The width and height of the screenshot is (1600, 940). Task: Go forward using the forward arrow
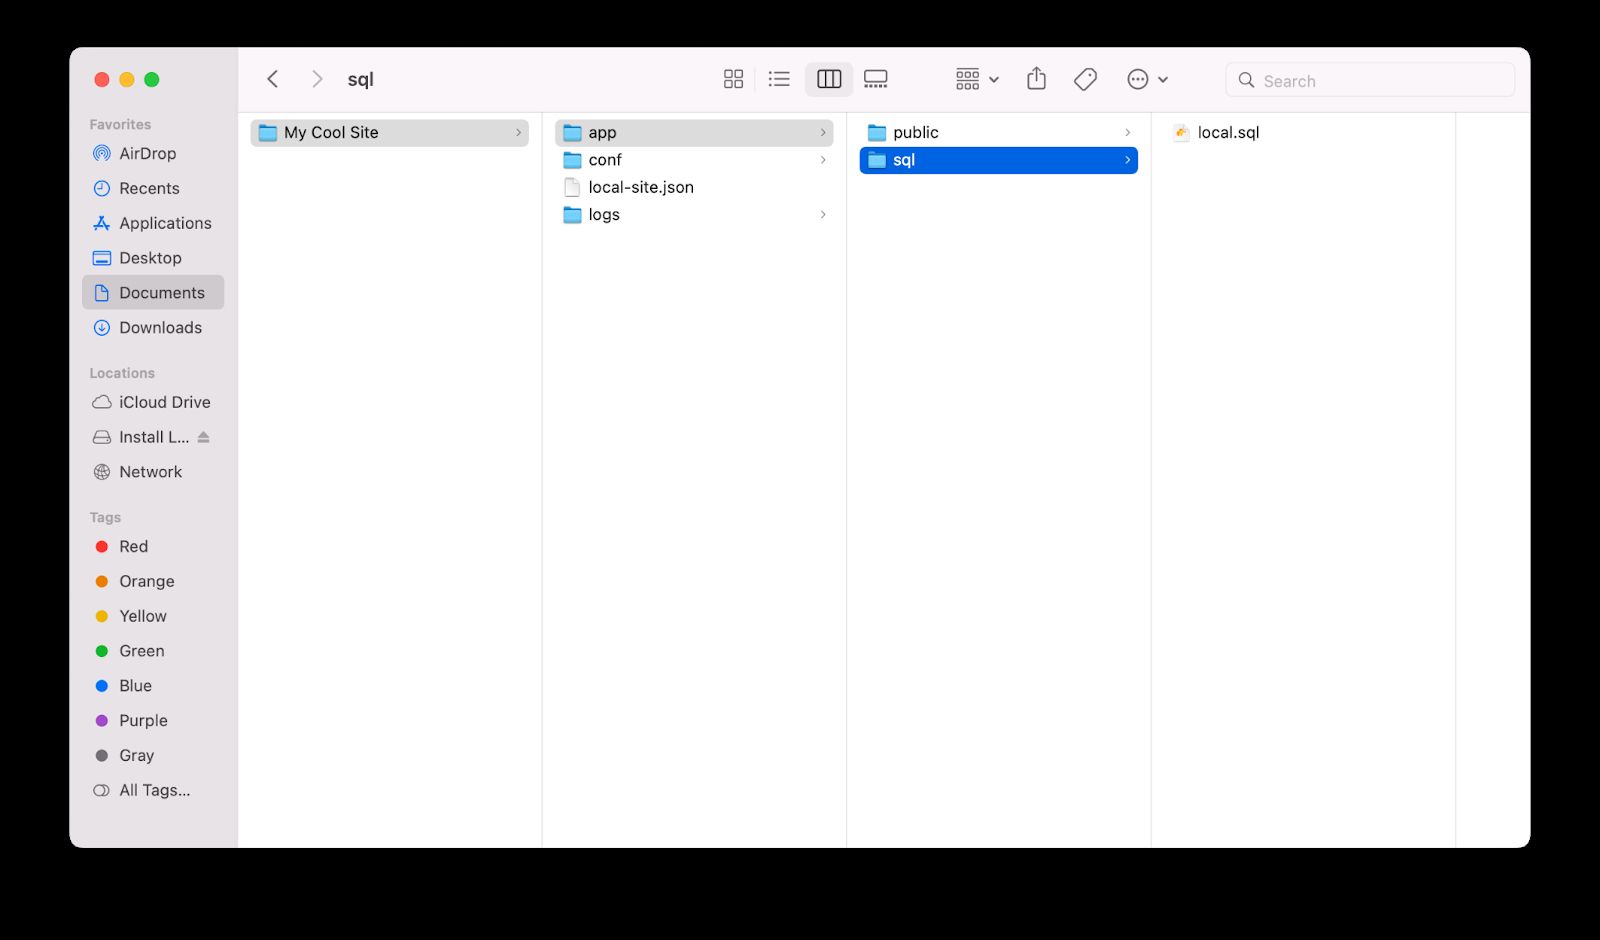click(317, 79)
